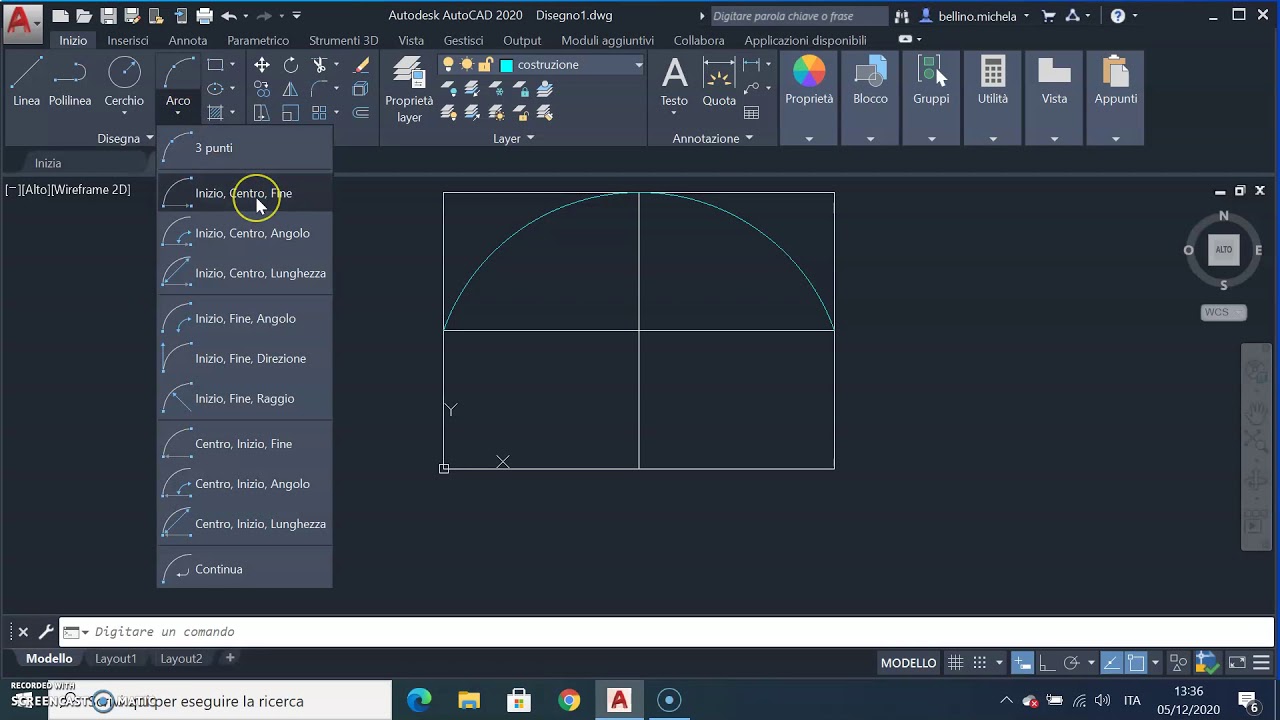
Task: Click the Arco tool icon
Action: click(178, 72)
